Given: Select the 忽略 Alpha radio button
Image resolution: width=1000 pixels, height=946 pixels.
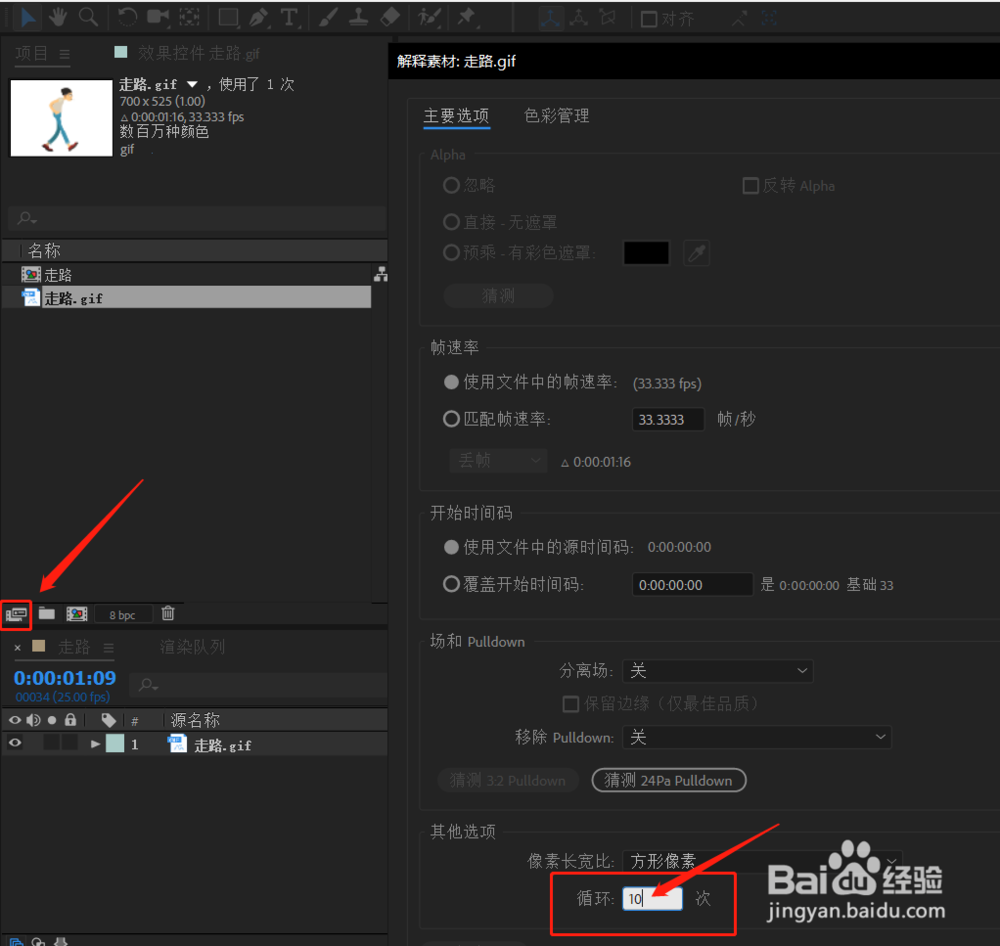Looking at the screenshot, I should click(451, 185).
